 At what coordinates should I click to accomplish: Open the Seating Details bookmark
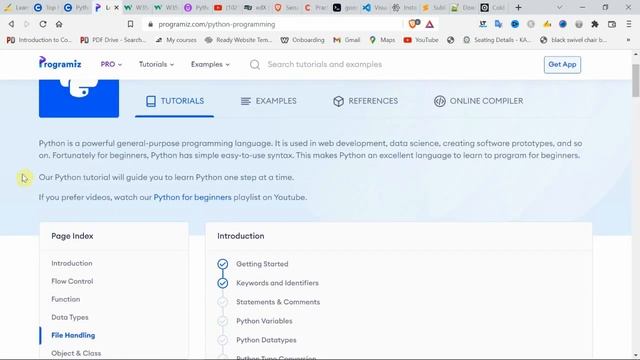497,40
